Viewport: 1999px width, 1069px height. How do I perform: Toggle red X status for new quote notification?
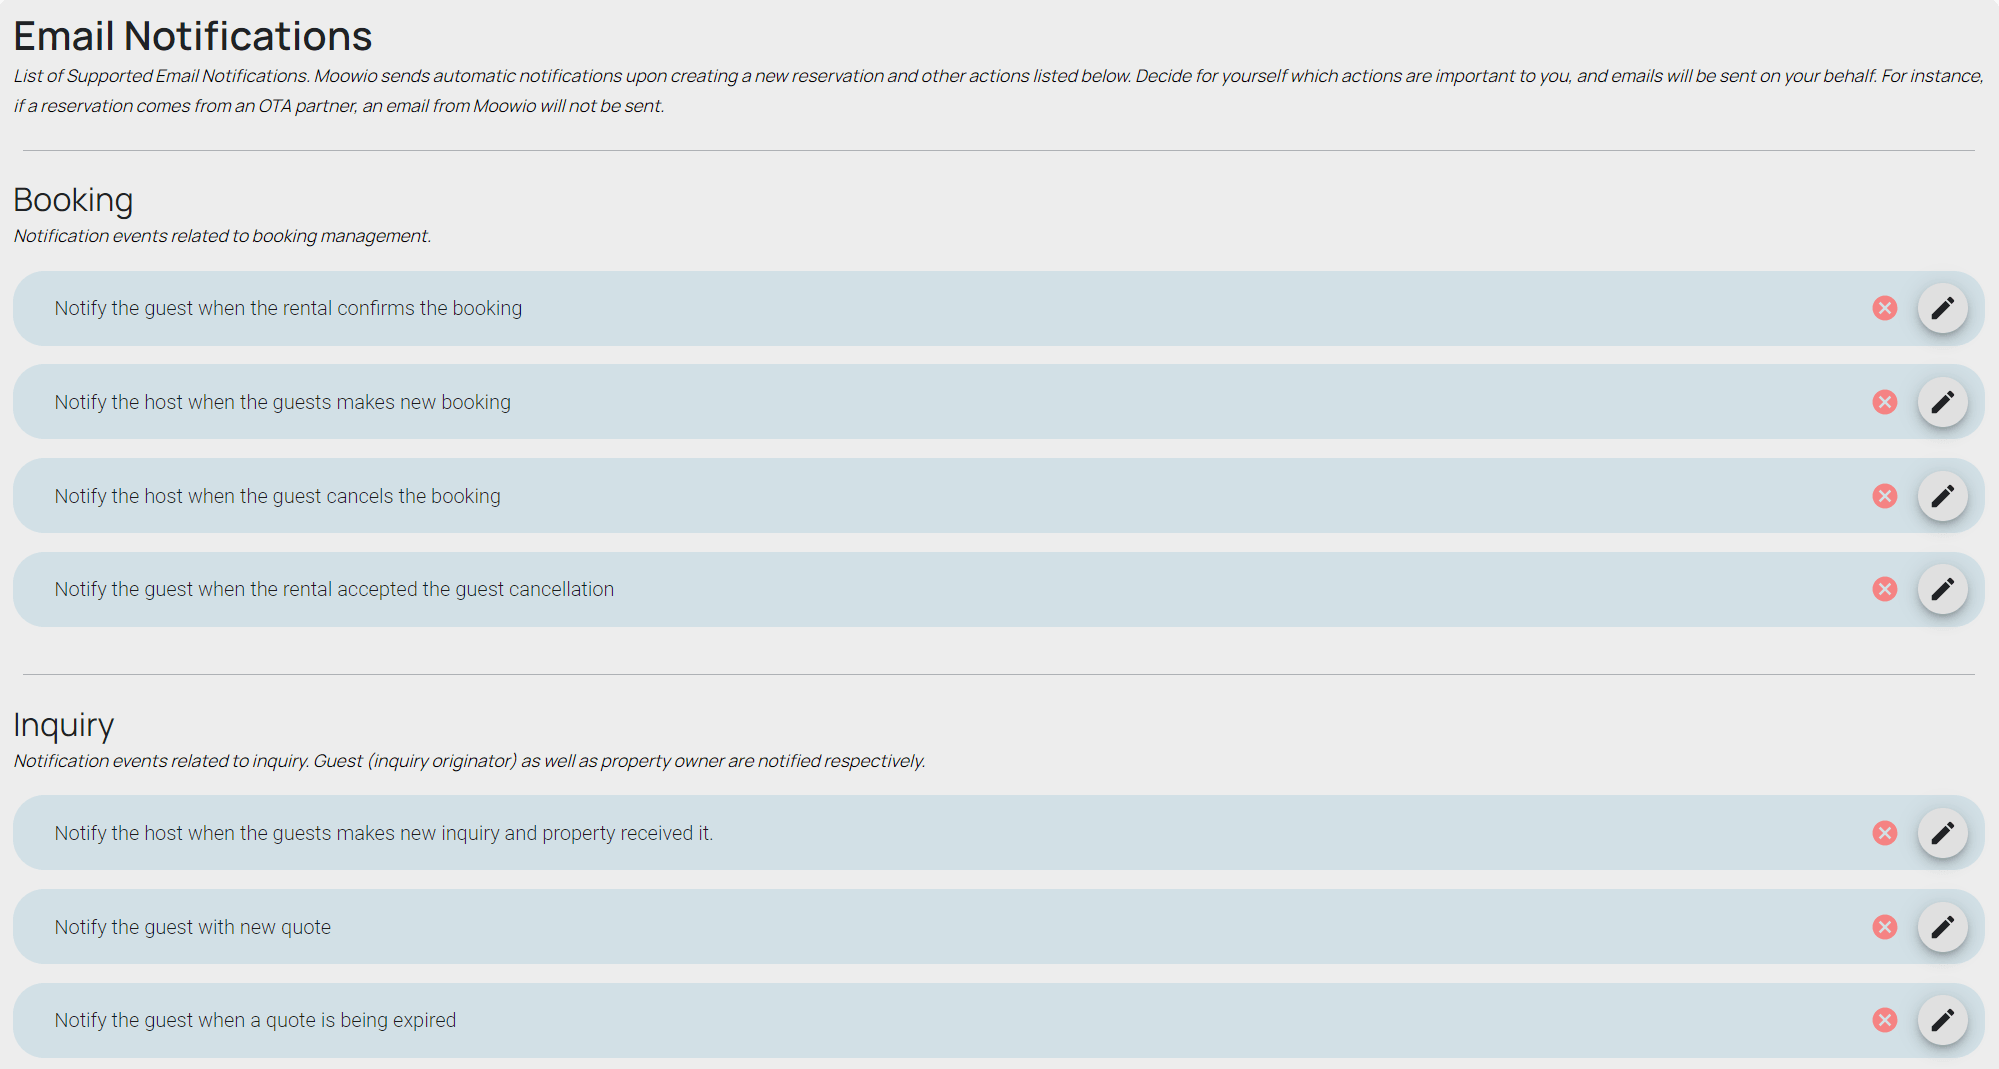coord(1884,927)
